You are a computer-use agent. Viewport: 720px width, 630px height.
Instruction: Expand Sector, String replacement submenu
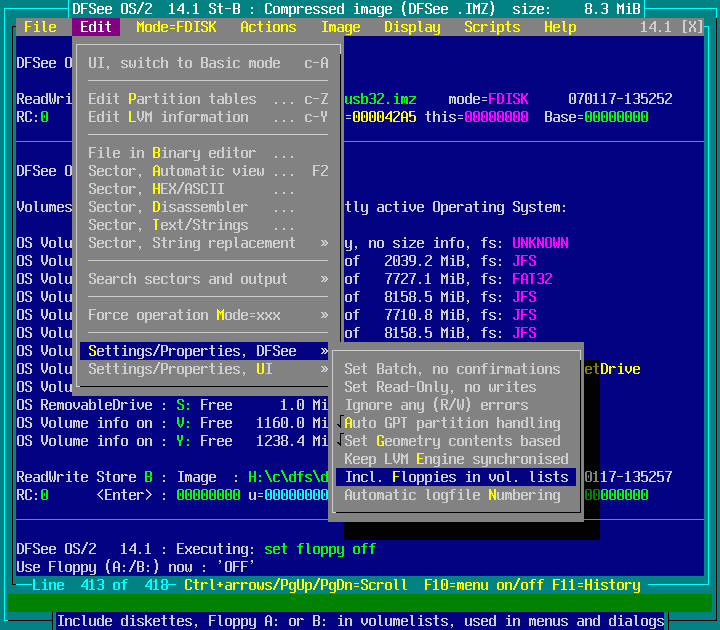coord(208,243)
